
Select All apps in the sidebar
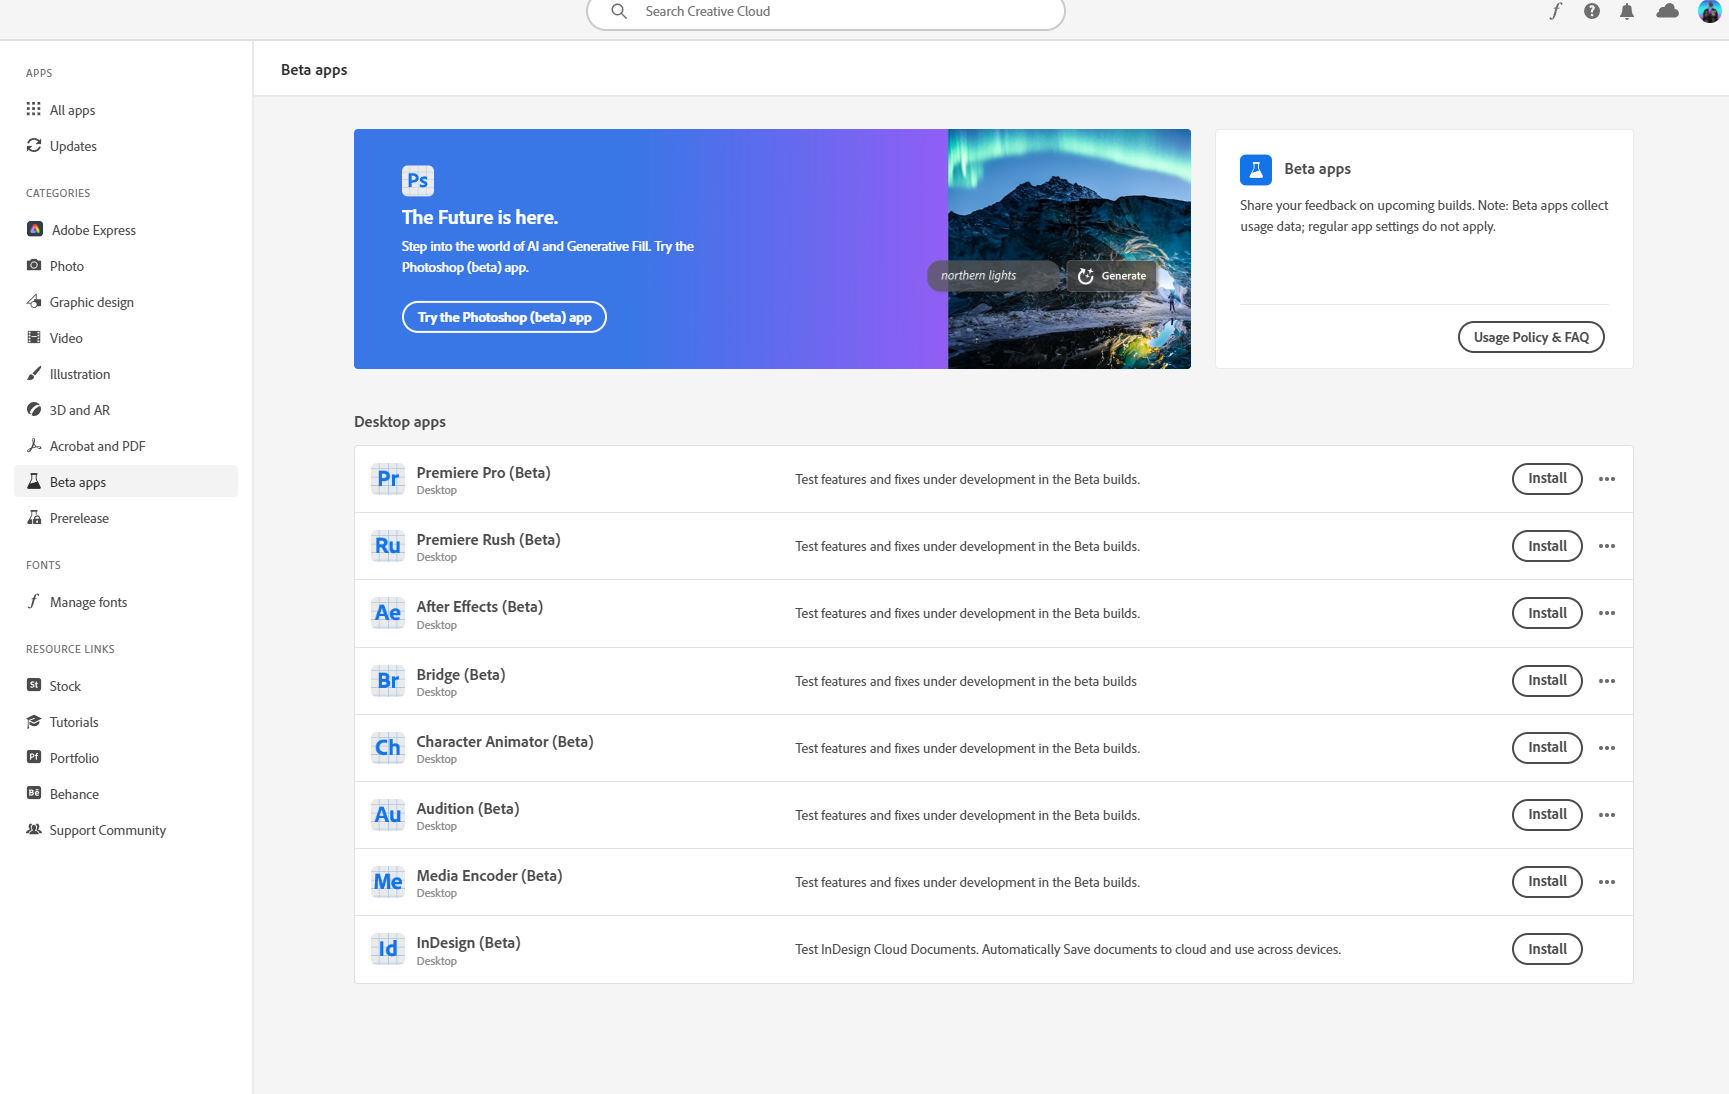tap(71, 110)
